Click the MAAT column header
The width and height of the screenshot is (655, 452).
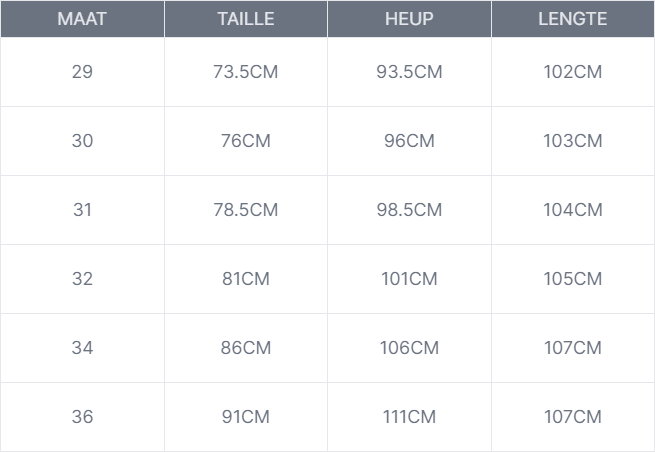tap(82, 20)
